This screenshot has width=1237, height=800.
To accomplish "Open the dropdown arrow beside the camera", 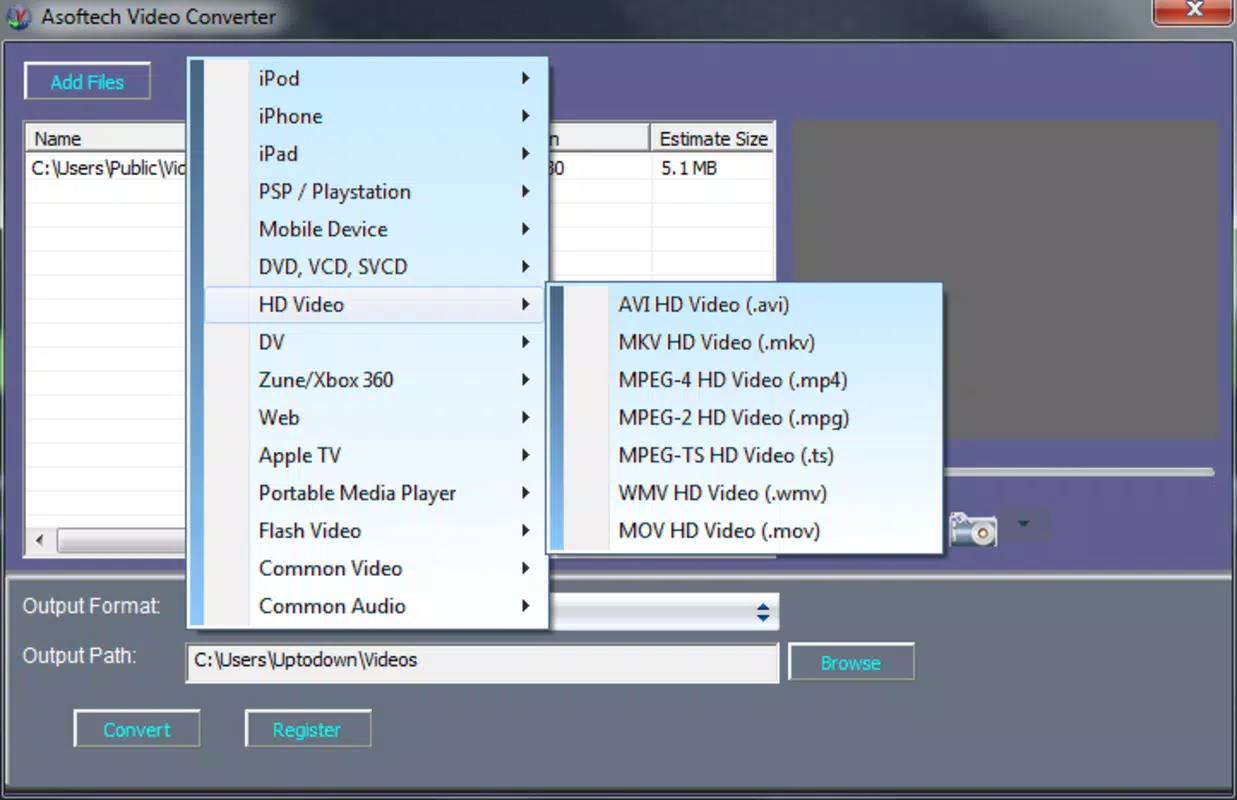I will 1023,524.
